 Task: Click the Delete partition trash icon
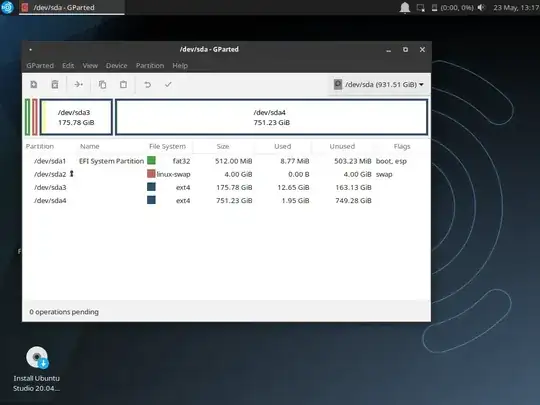55,84
